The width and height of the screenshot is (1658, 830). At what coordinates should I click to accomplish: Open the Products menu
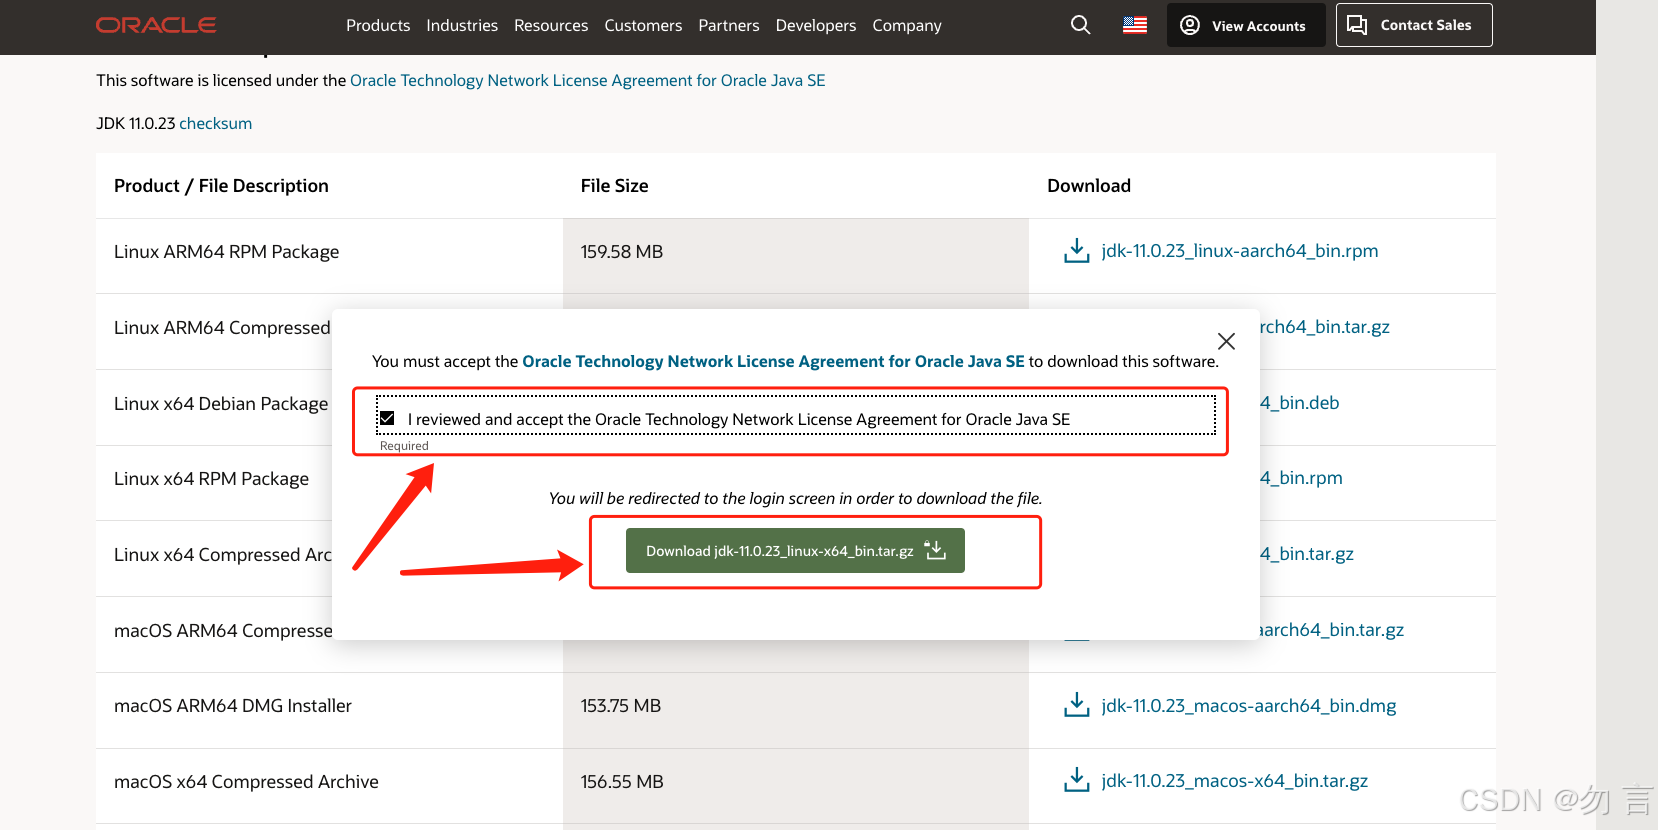(x=378, y=25)
